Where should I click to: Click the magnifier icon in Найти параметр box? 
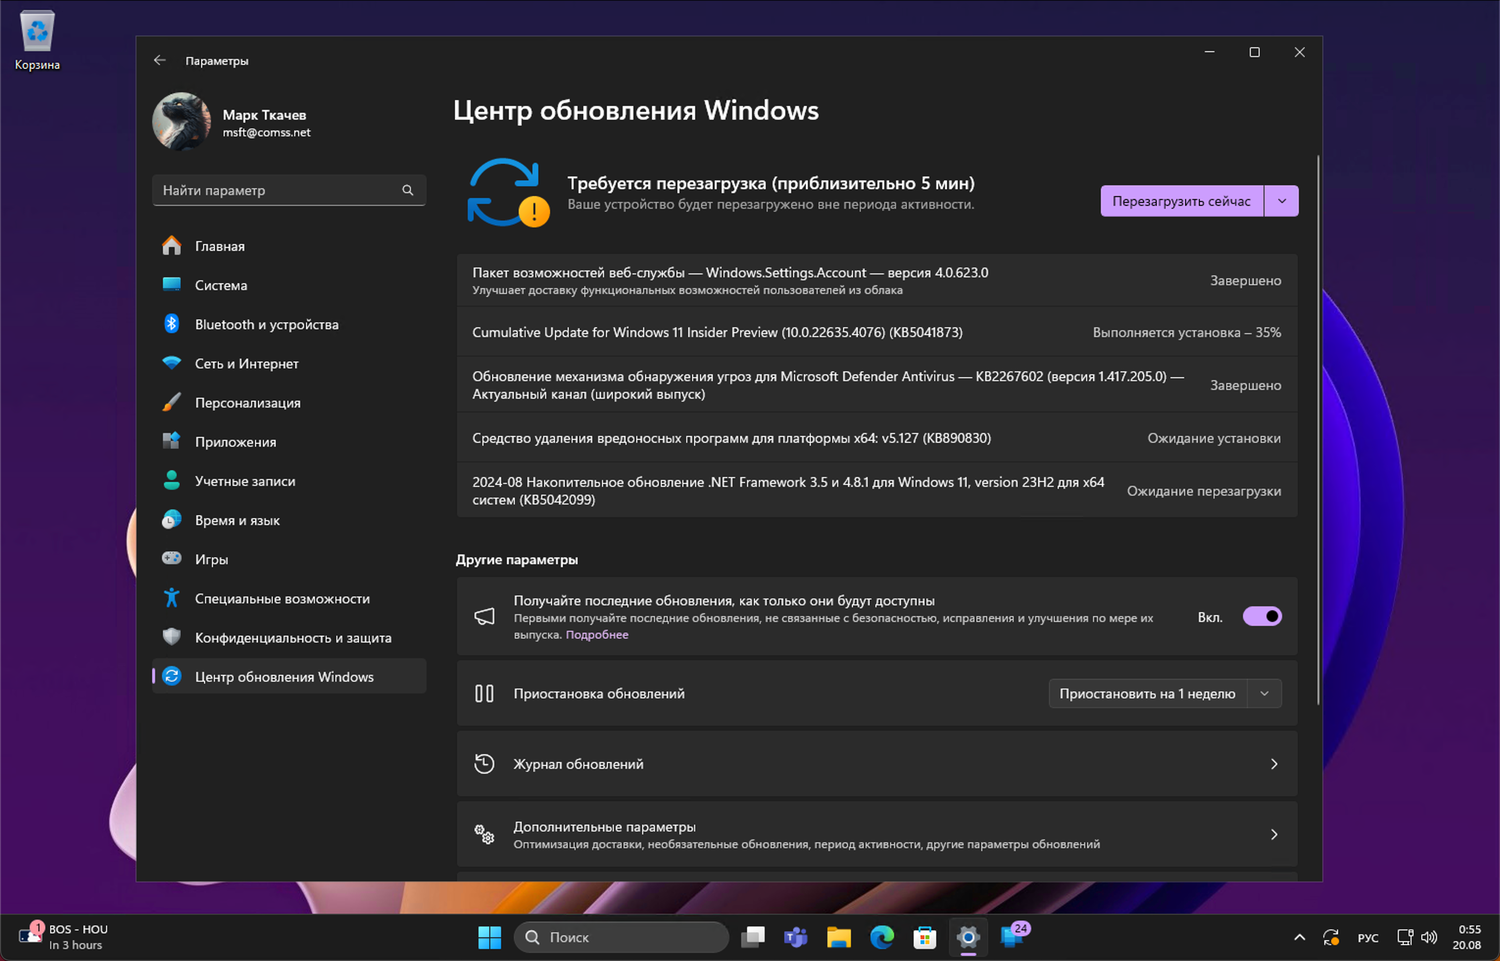[x=408, y=190]
